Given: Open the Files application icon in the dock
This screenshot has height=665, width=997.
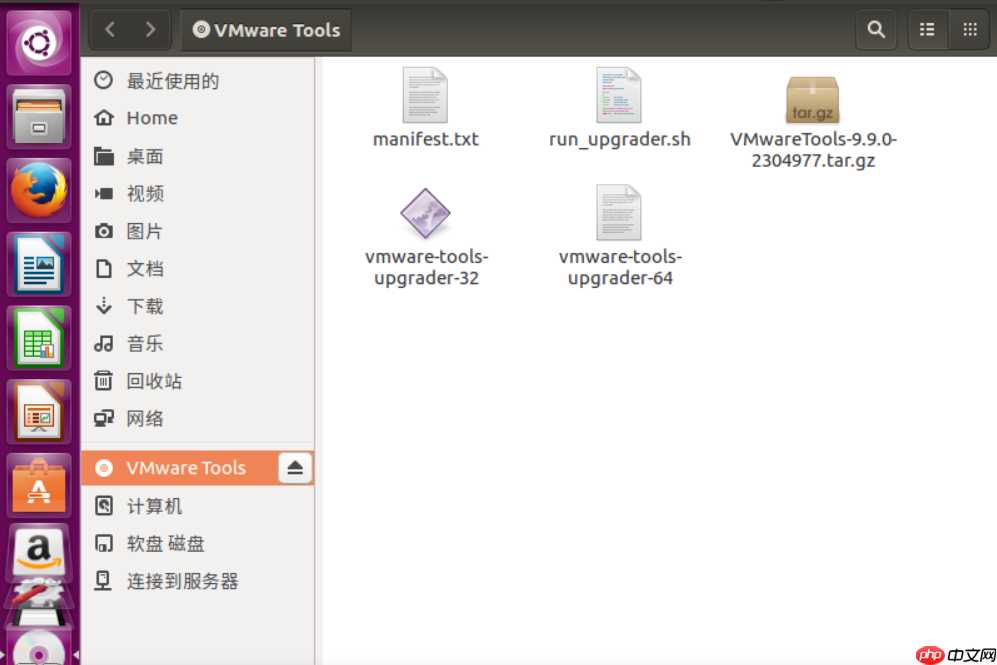Looking at the screenshot, I should click(39, 116).
